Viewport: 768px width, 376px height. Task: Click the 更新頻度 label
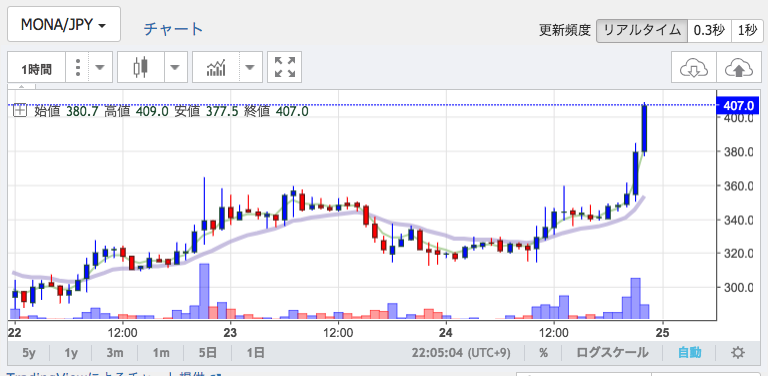point(565,30)
